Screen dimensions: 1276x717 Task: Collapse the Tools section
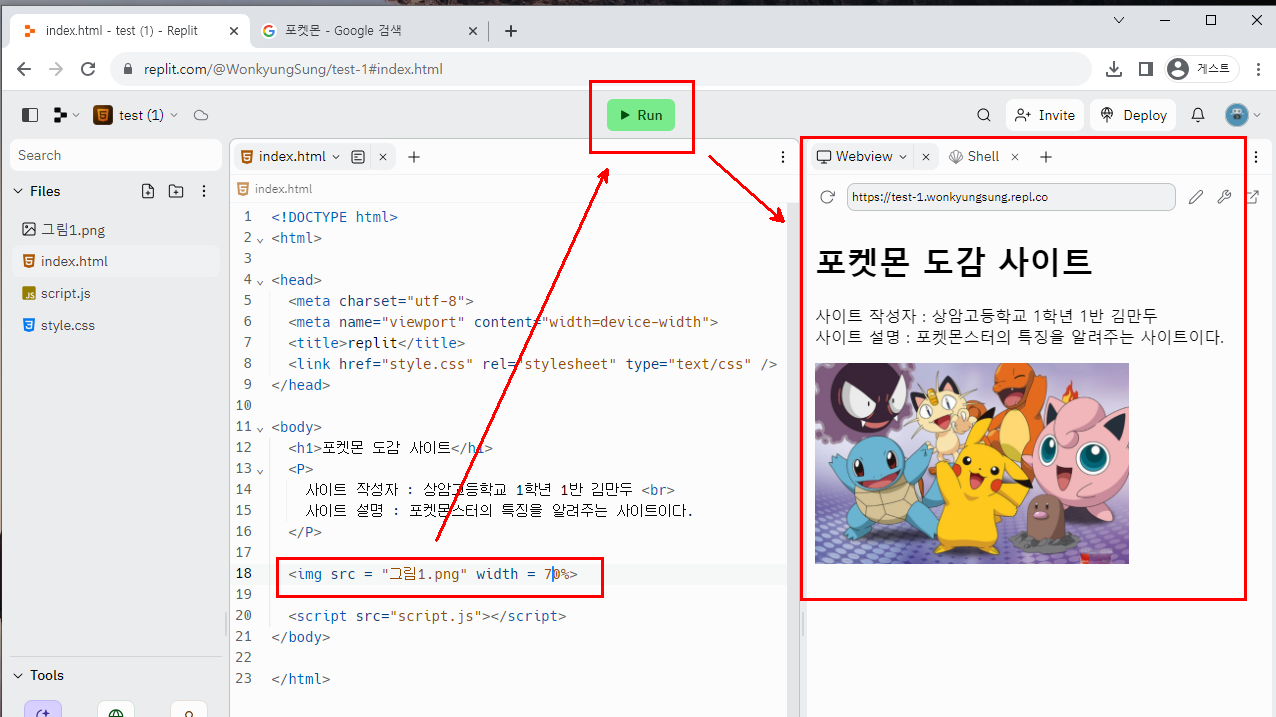[38, 675]
